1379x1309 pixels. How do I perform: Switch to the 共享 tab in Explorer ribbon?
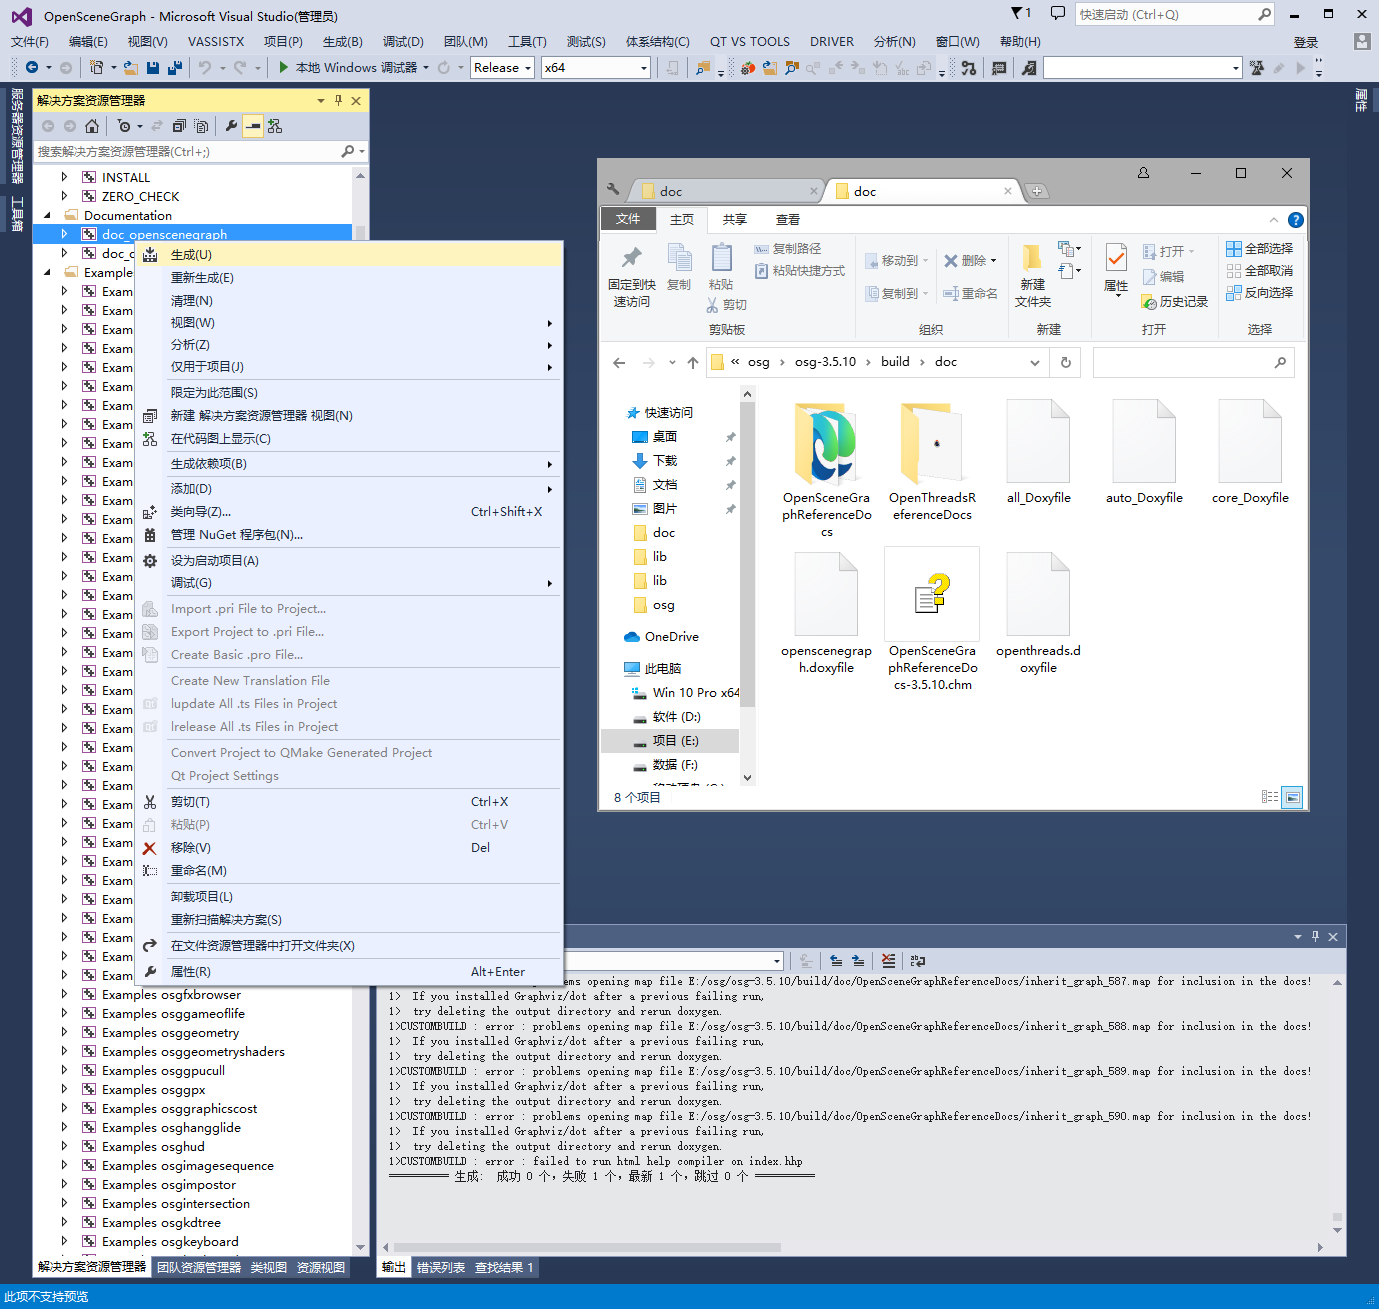(735, 220)
